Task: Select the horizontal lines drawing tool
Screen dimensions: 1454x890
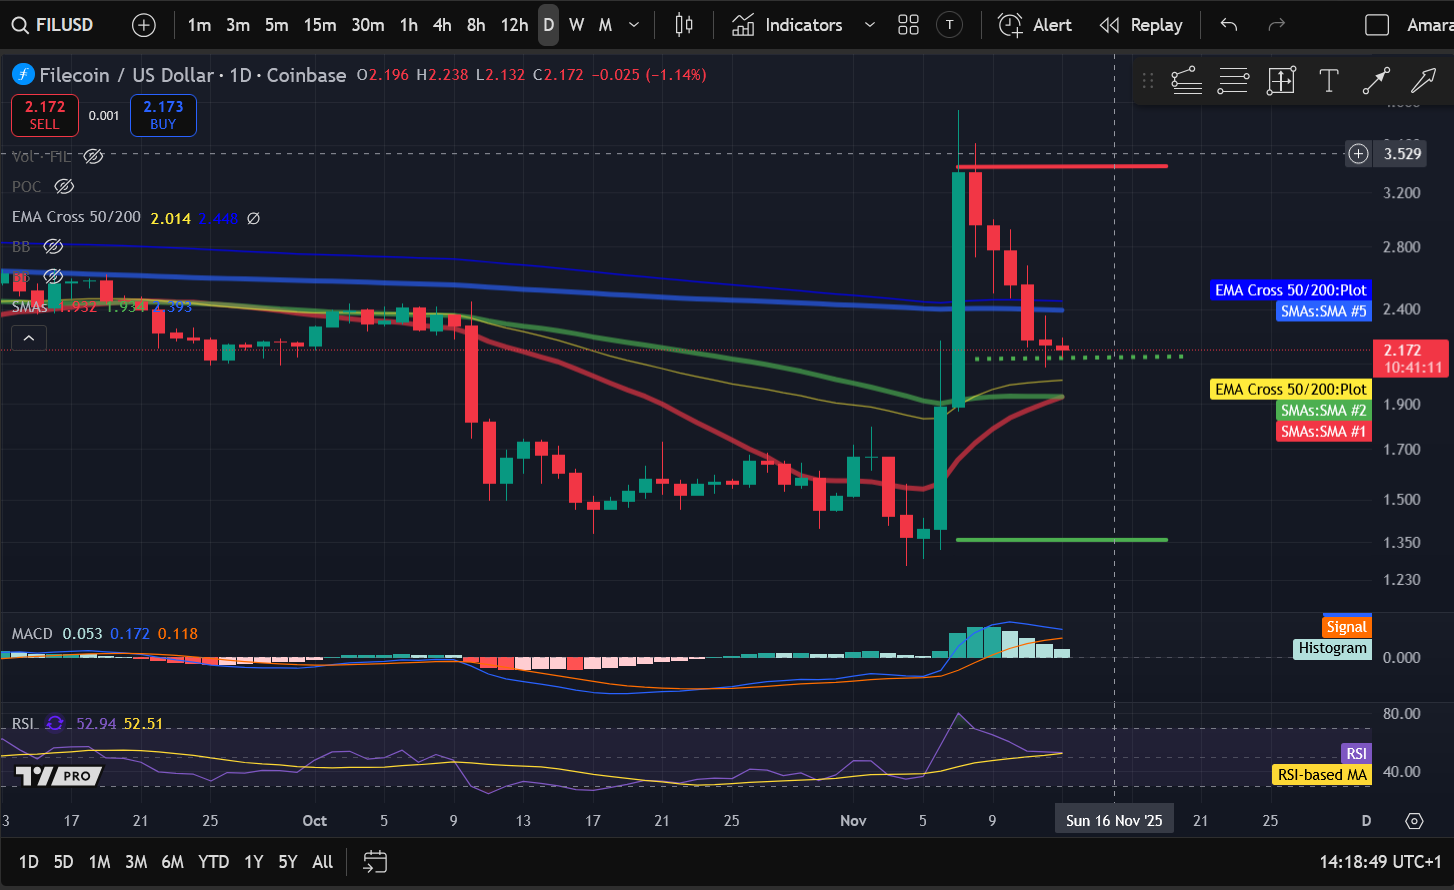Action: (x=1233, y=80)
